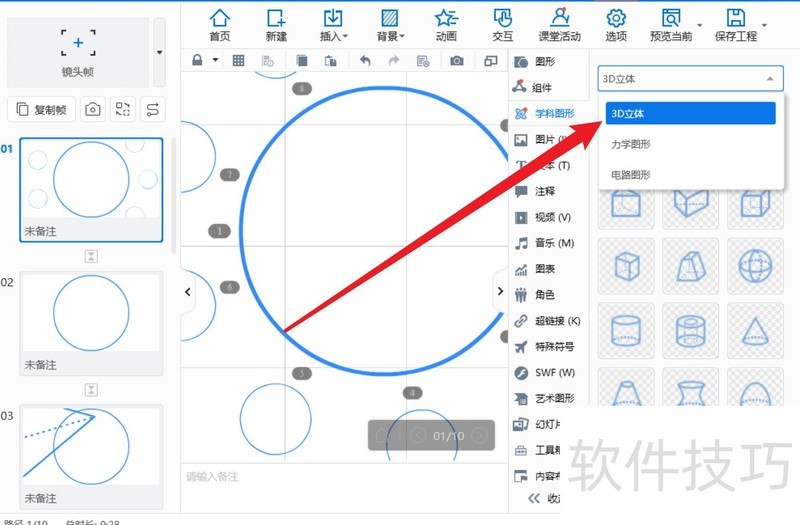Click the frame-fit icon in the frame toolbar
The width and height of the screenshot is (800, 525).
point(122,109)
